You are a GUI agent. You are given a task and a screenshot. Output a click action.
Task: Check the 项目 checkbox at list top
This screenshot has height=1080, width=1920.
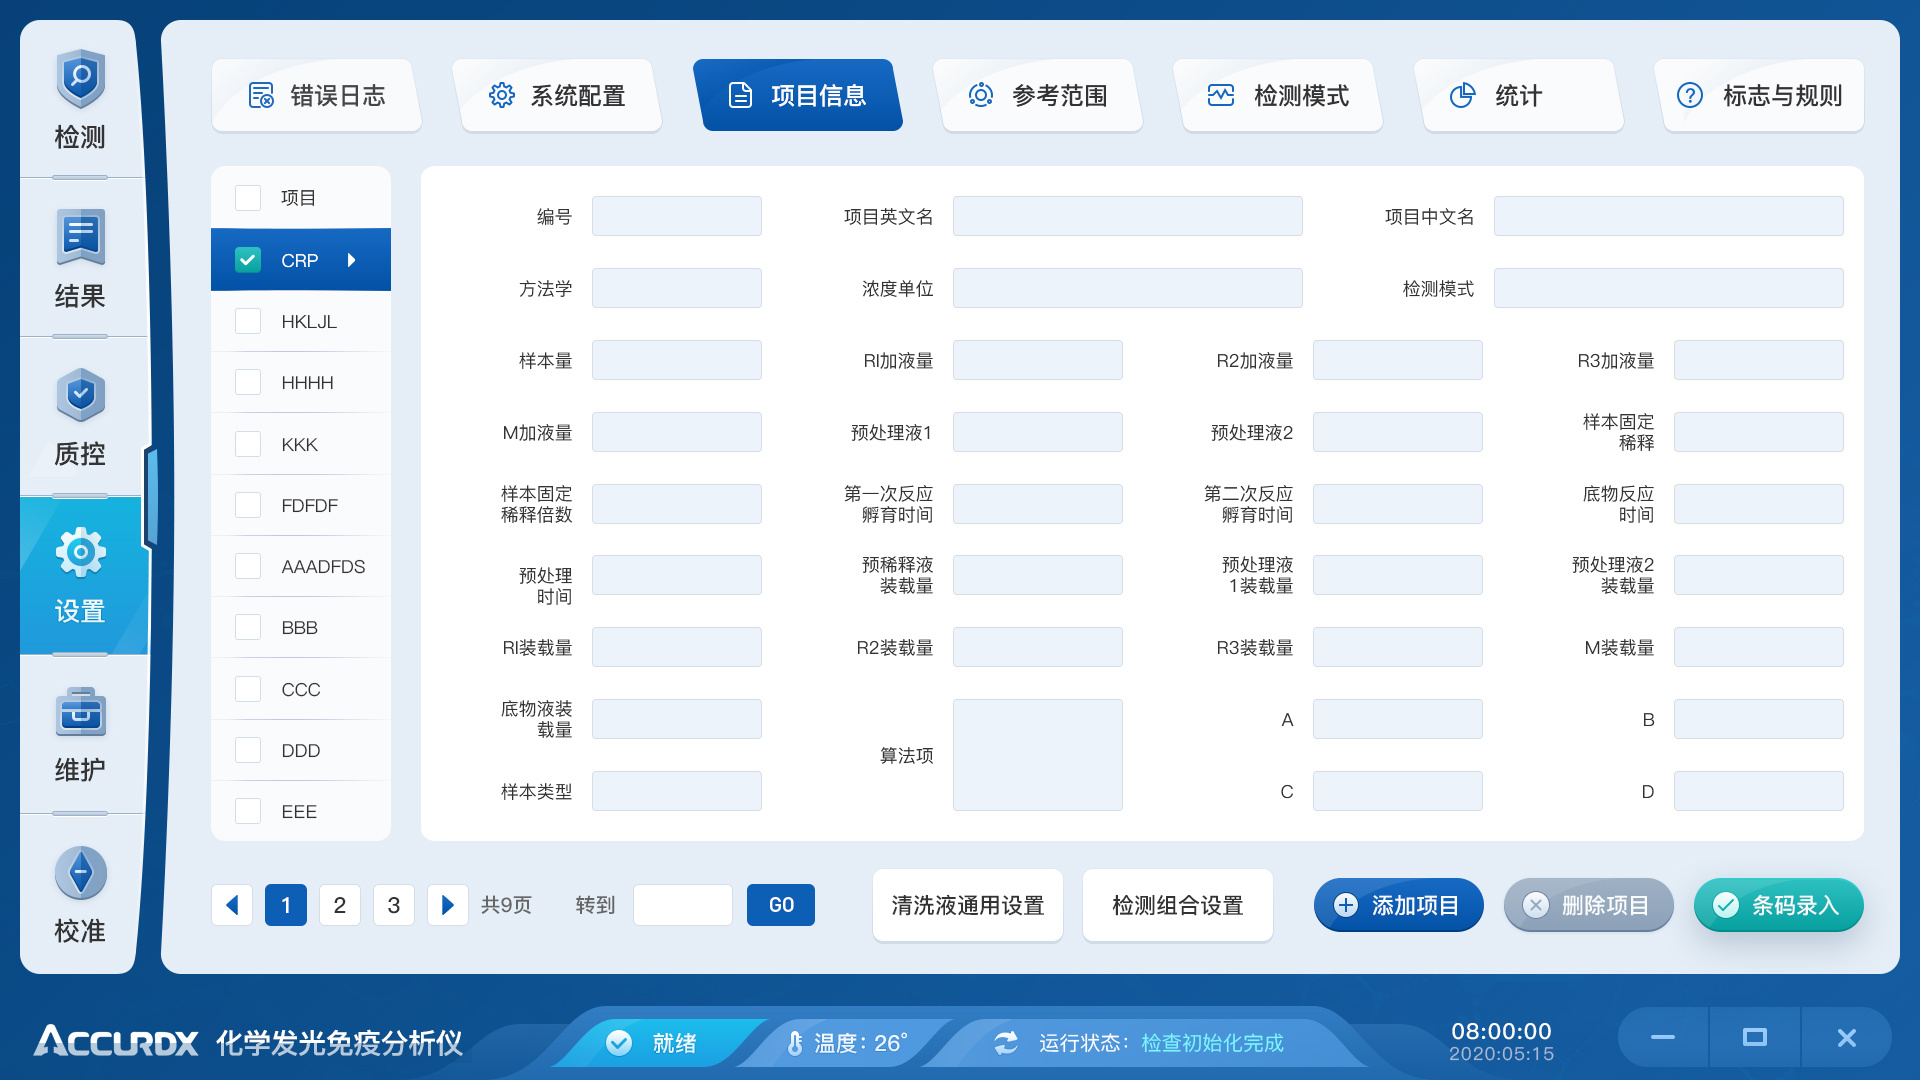[247, 197]
